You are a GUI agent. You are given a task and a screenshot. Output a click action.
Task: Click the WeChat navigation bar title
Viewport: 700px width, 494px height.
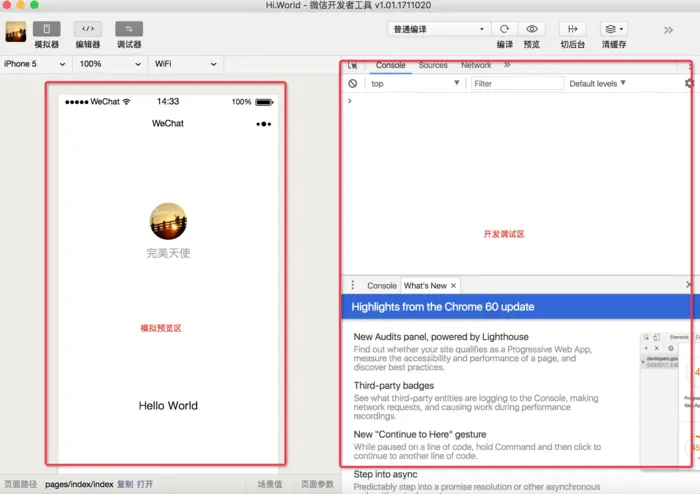[x=167, y=123]
